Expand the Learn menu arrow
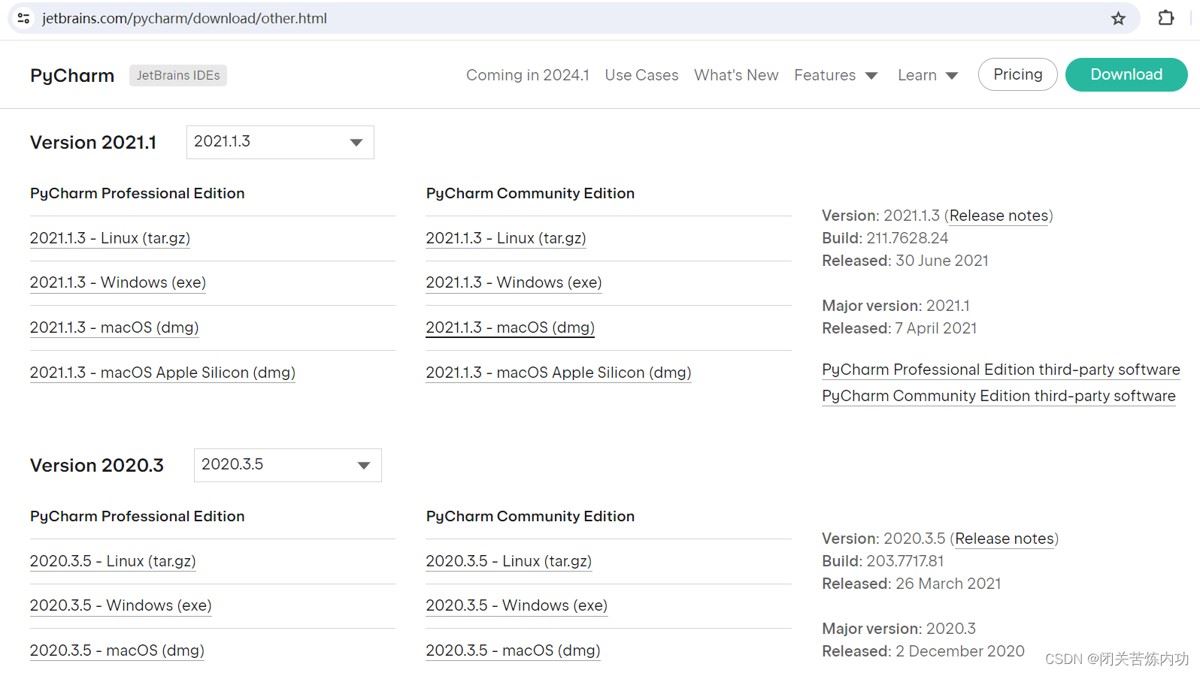 tap(951, 75)
